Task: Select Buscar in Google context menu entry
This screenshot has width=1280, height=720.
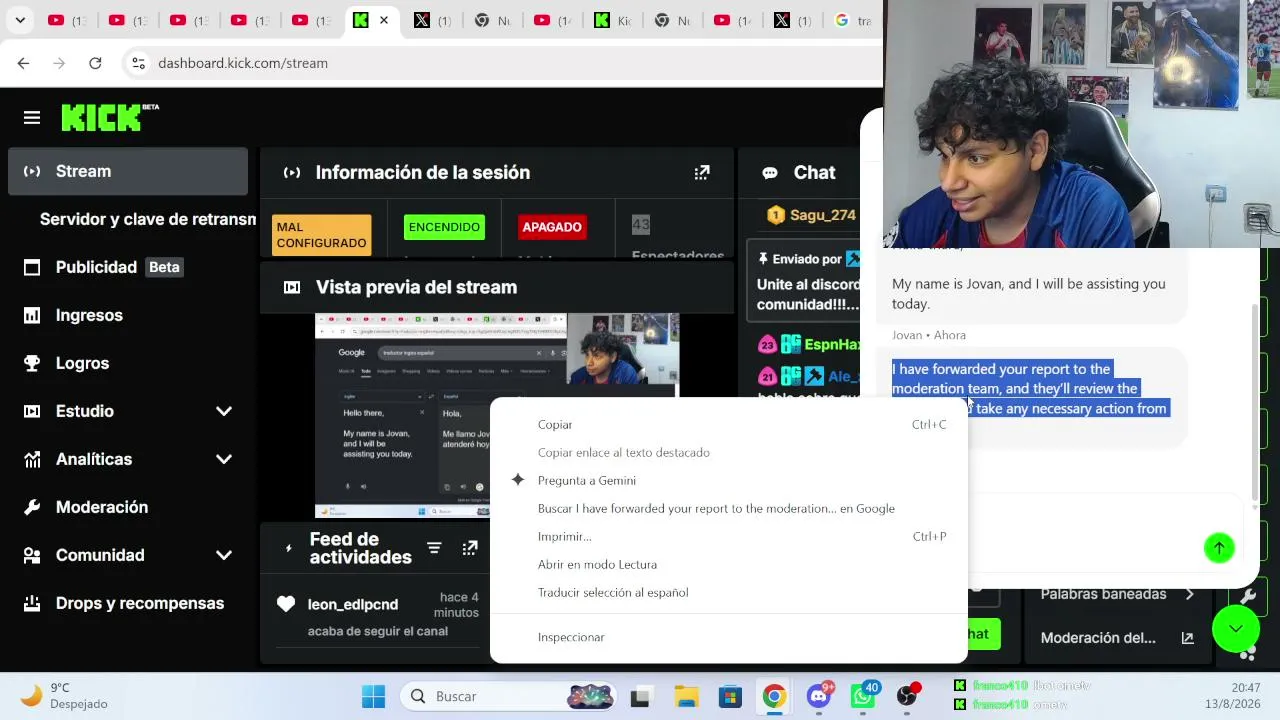Action: [728, 509]
